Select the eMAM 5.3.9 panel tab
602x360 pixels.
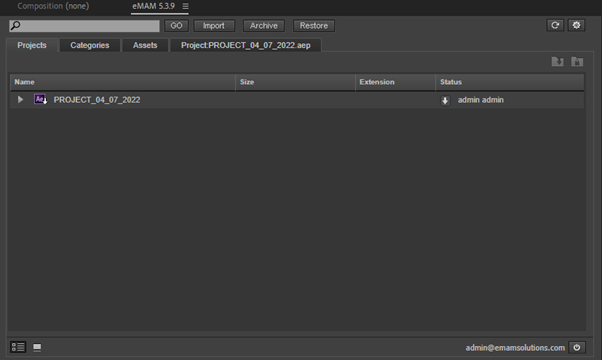[x=154, y=6]
